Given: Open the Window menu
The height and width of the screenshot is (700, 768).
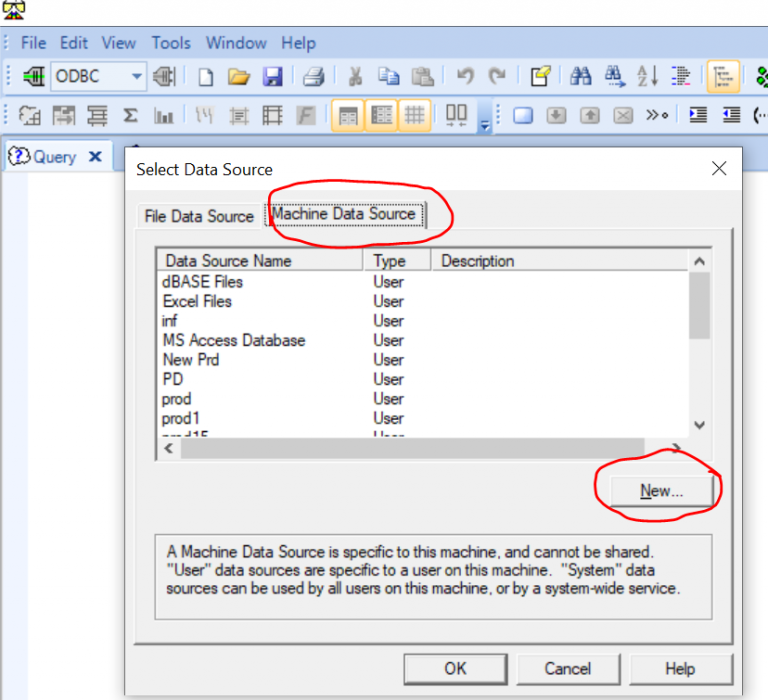Looking at the screenshot, I should (236, 43).
